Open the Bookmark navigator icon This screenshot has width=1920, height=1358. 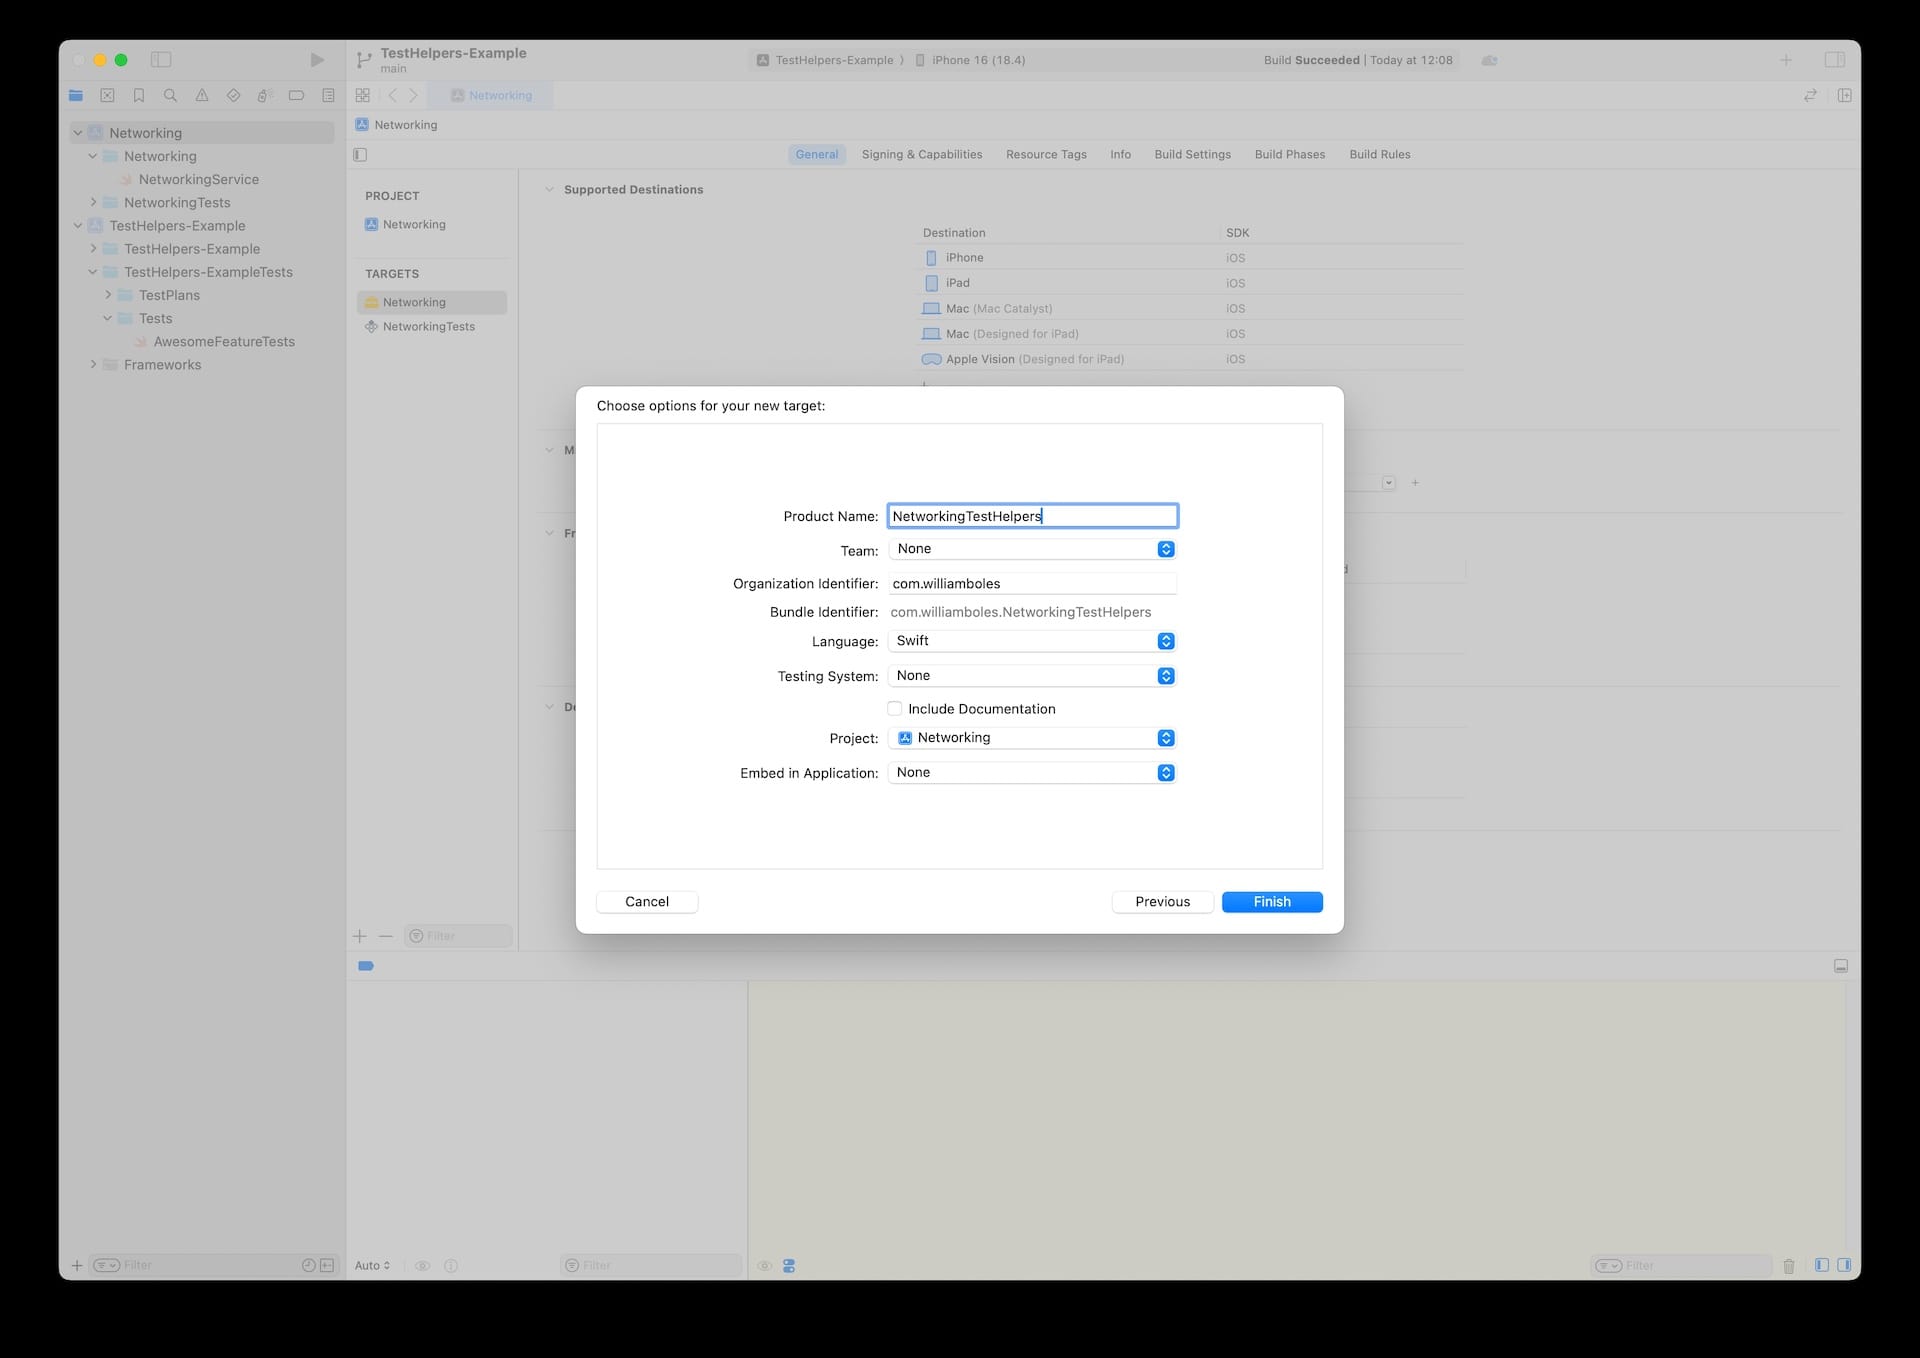(139, 96)
